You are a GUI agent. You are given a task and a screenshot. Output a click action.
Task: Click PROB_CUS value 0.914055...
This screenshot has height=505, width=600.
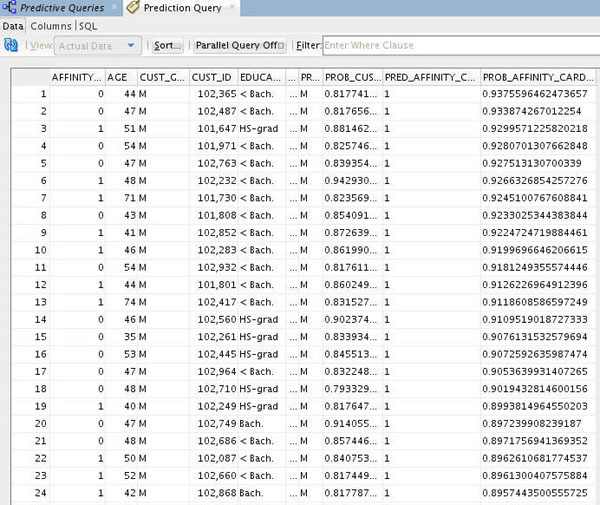coord(351,424)
